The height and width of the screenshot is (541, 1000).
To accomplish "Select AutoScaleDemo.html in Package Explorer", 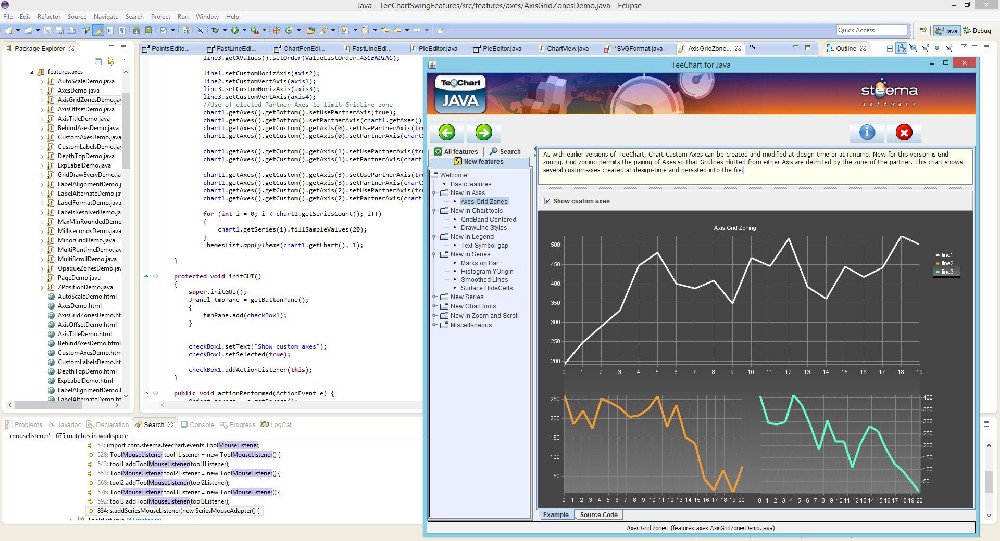I will pos(85,296).
